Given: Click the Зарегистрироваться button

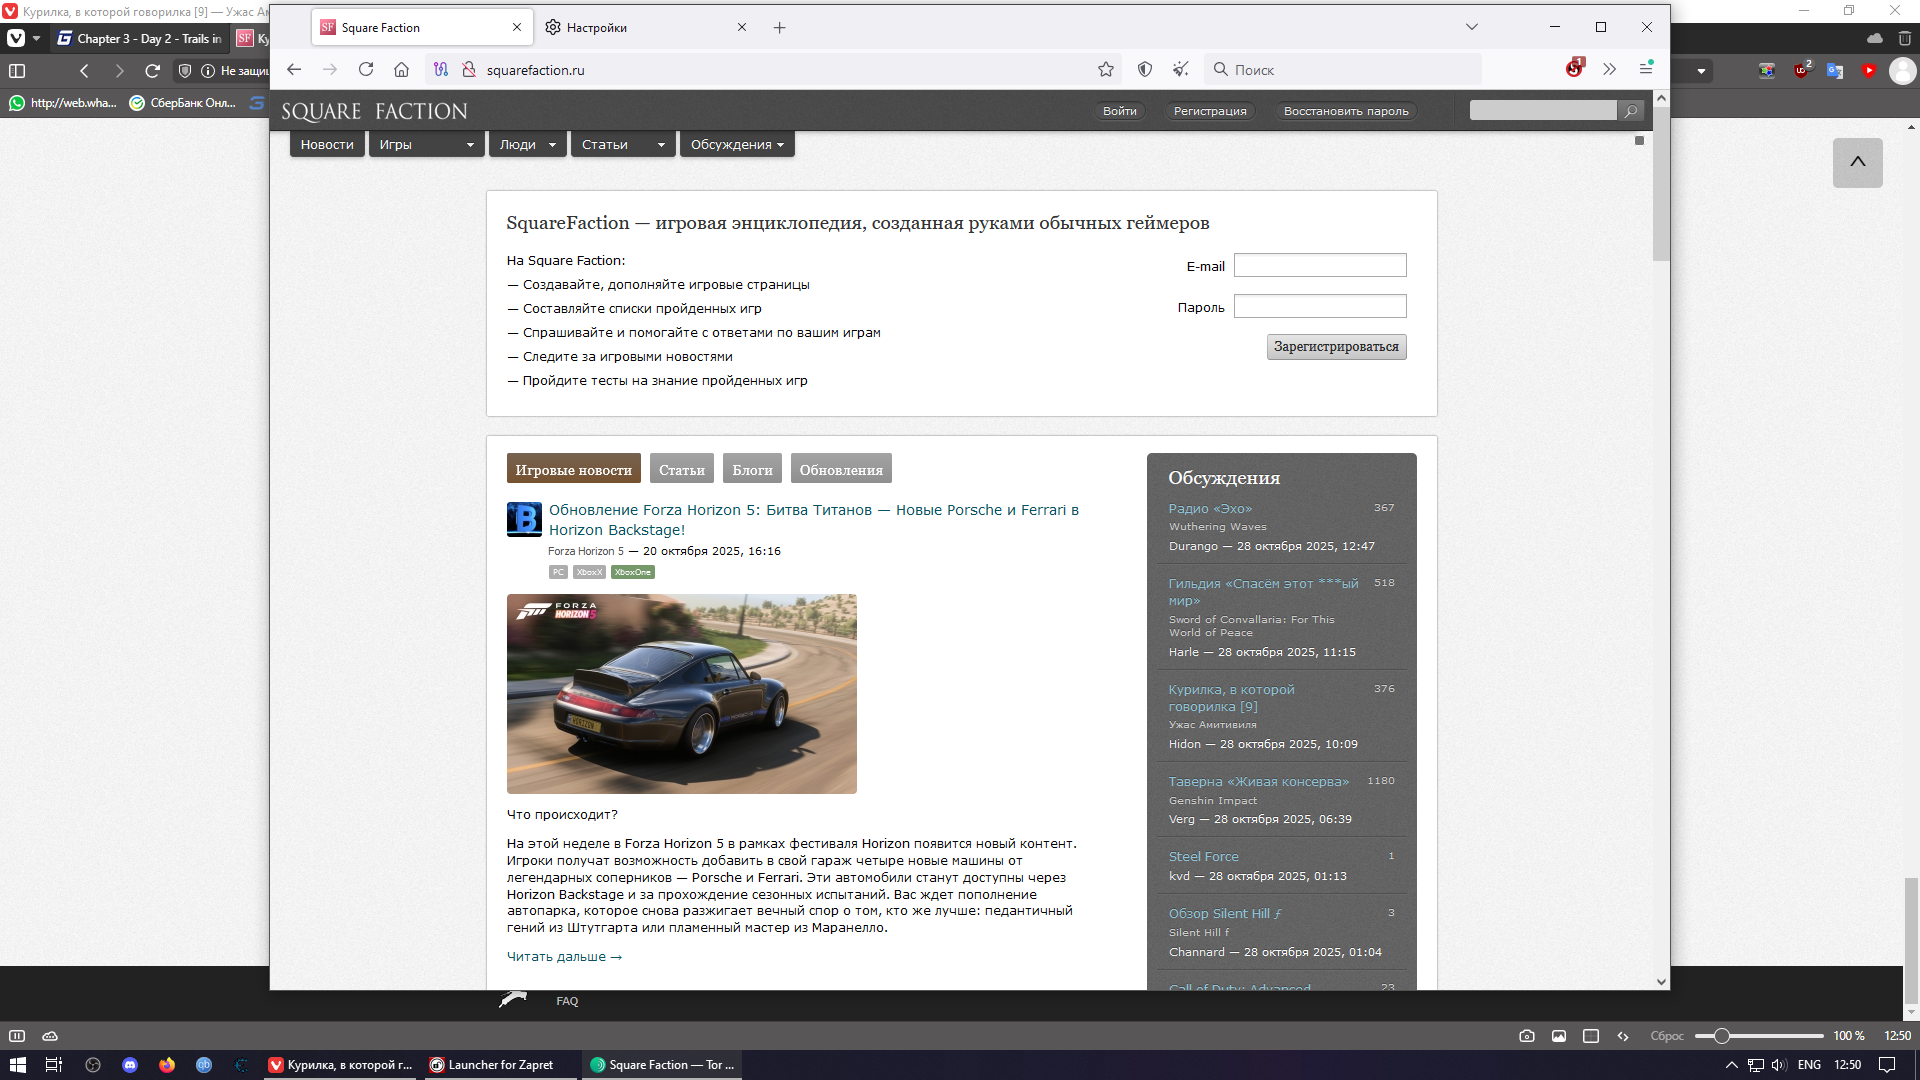Looking at the screenshot, I should [x=1336, y=347].
